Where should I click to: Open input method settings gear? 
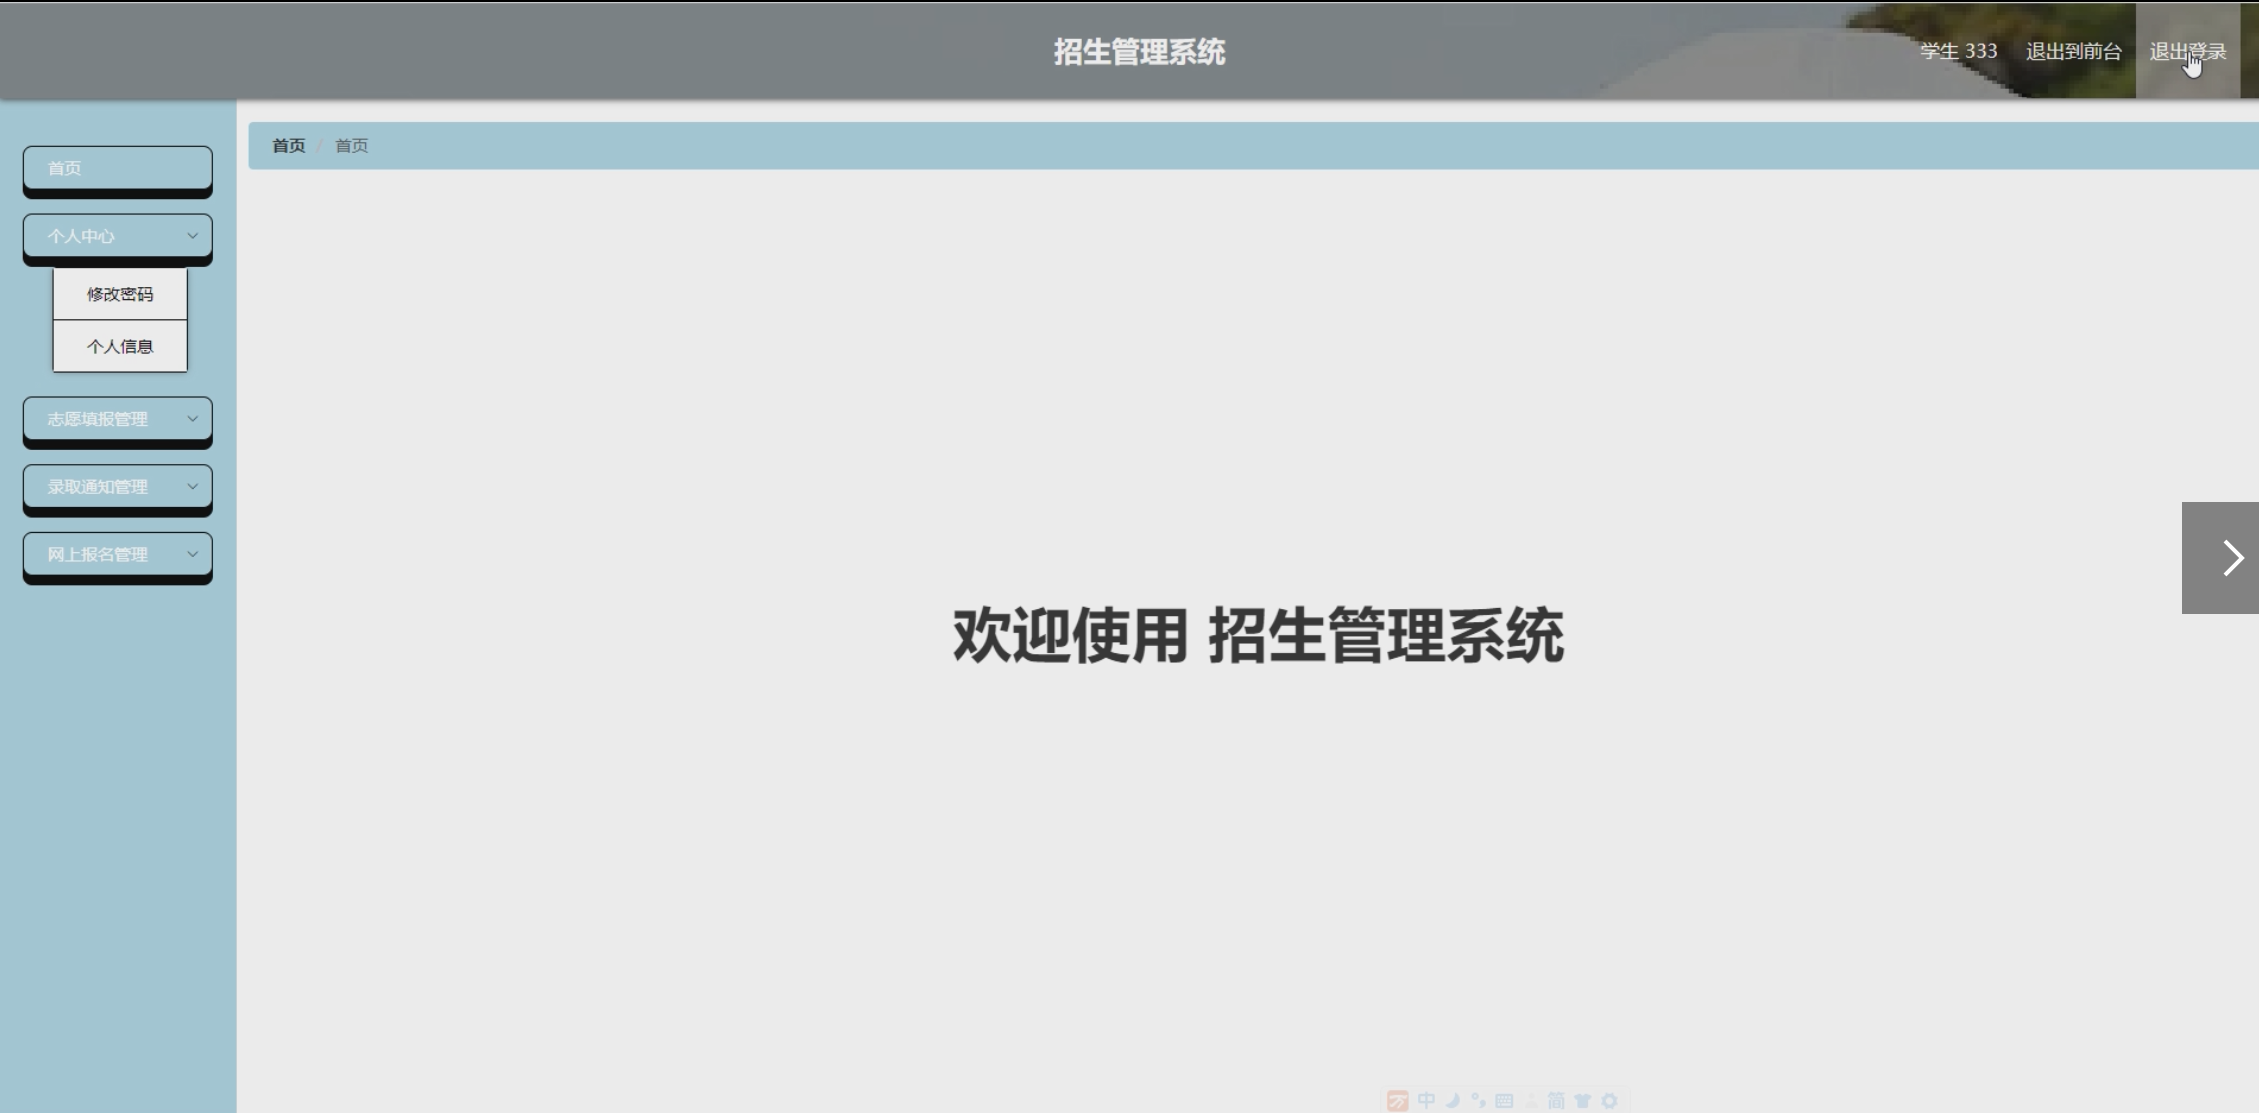1609,1101
